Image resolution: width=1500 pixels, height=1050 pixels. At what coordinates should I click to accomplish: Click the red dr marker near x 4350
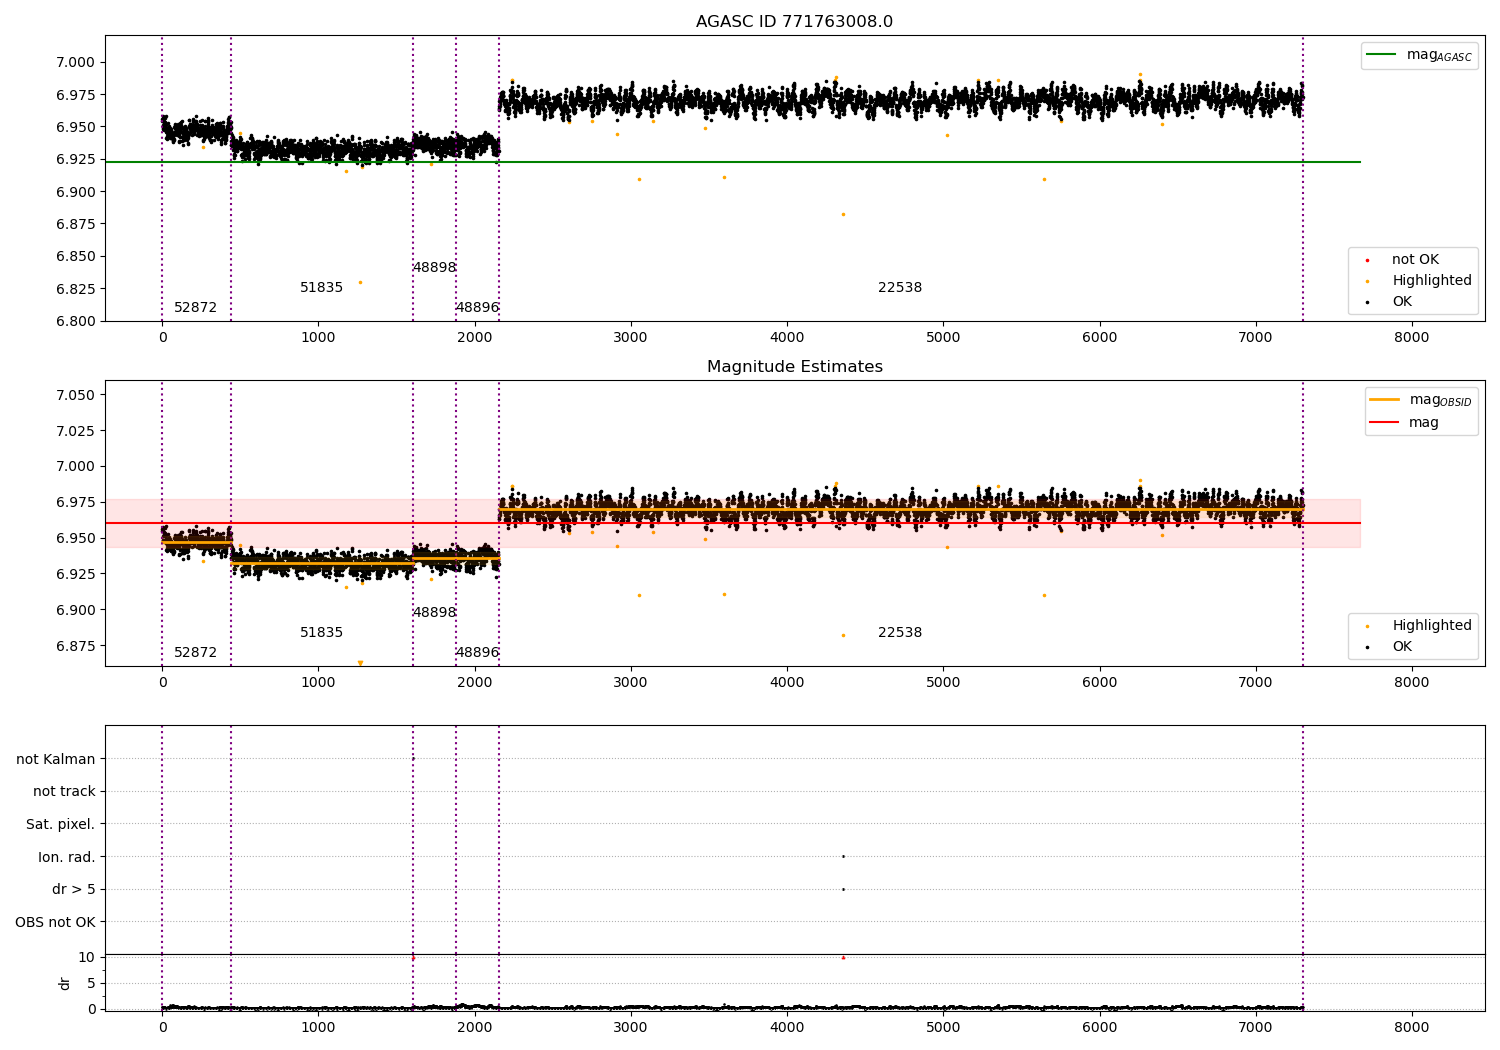pos(843,957)
